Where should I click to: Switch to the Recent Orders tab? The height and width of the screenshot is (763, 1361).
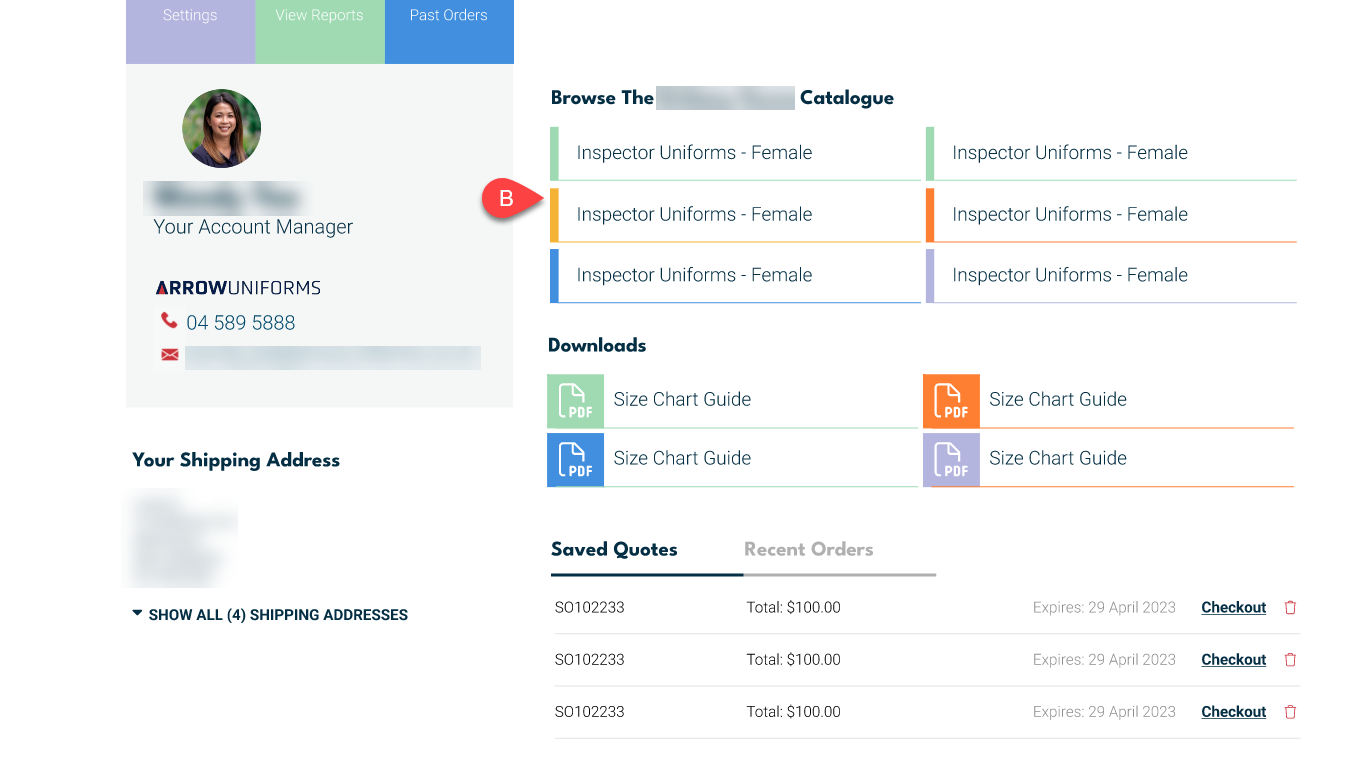coord(808,549)
